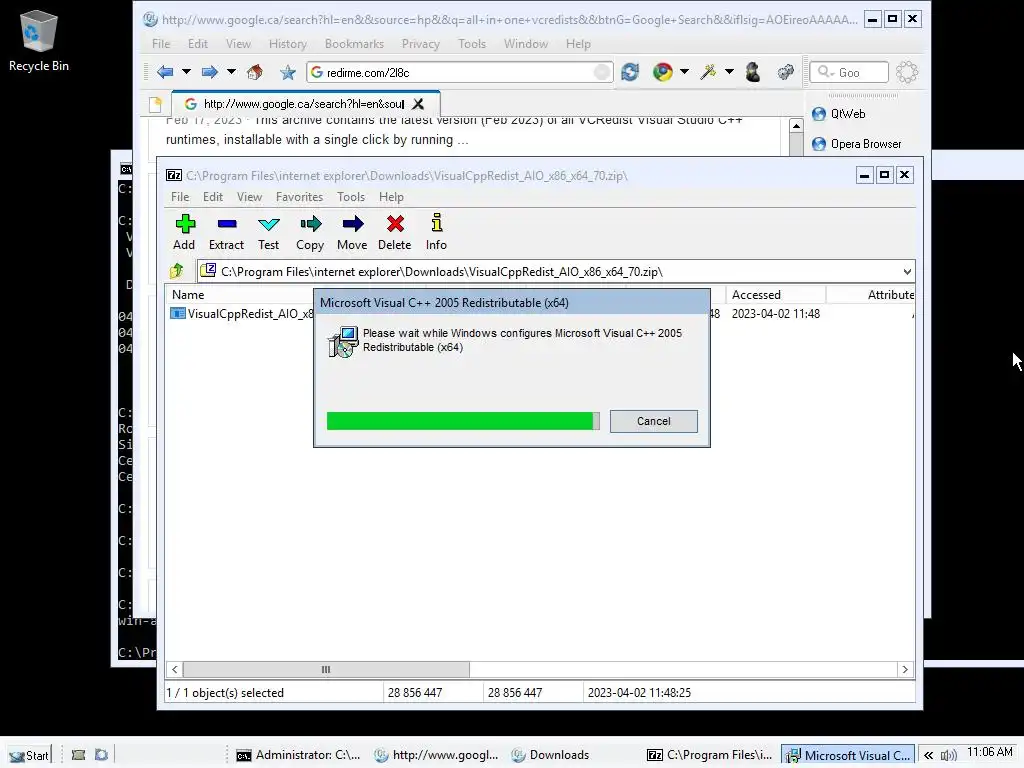This screenshot has height=768, width=1024.
Task: Open browser Privacy menu
Action: pyautogui.click(x=421, y=44)
